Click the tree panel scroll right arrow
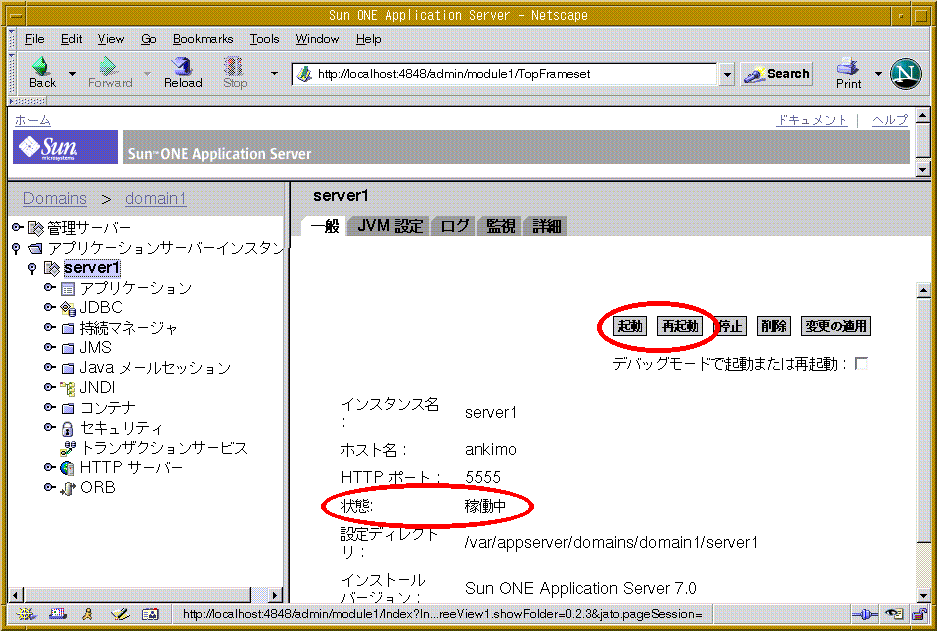Screen dimensions: 937x631 [x=275, y=595]
